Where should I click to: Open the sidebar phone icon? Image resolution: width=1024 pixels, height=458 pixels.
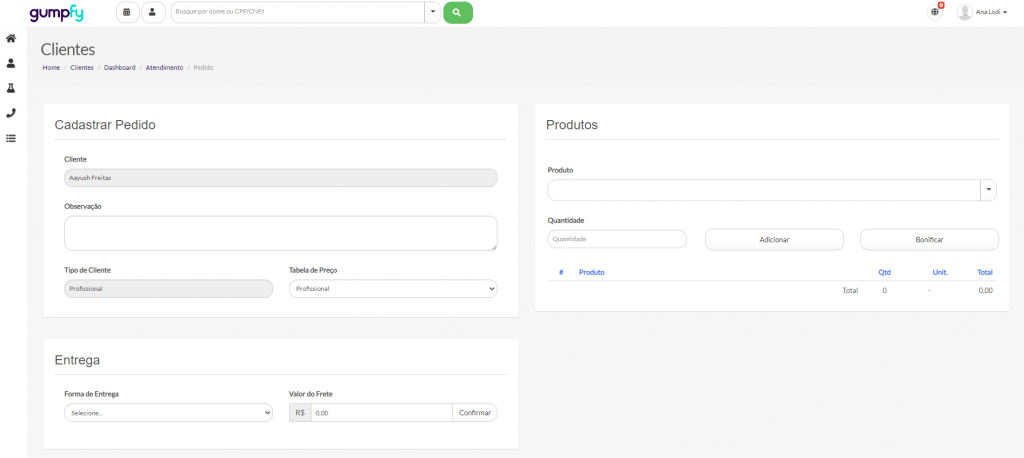[11, 113]
